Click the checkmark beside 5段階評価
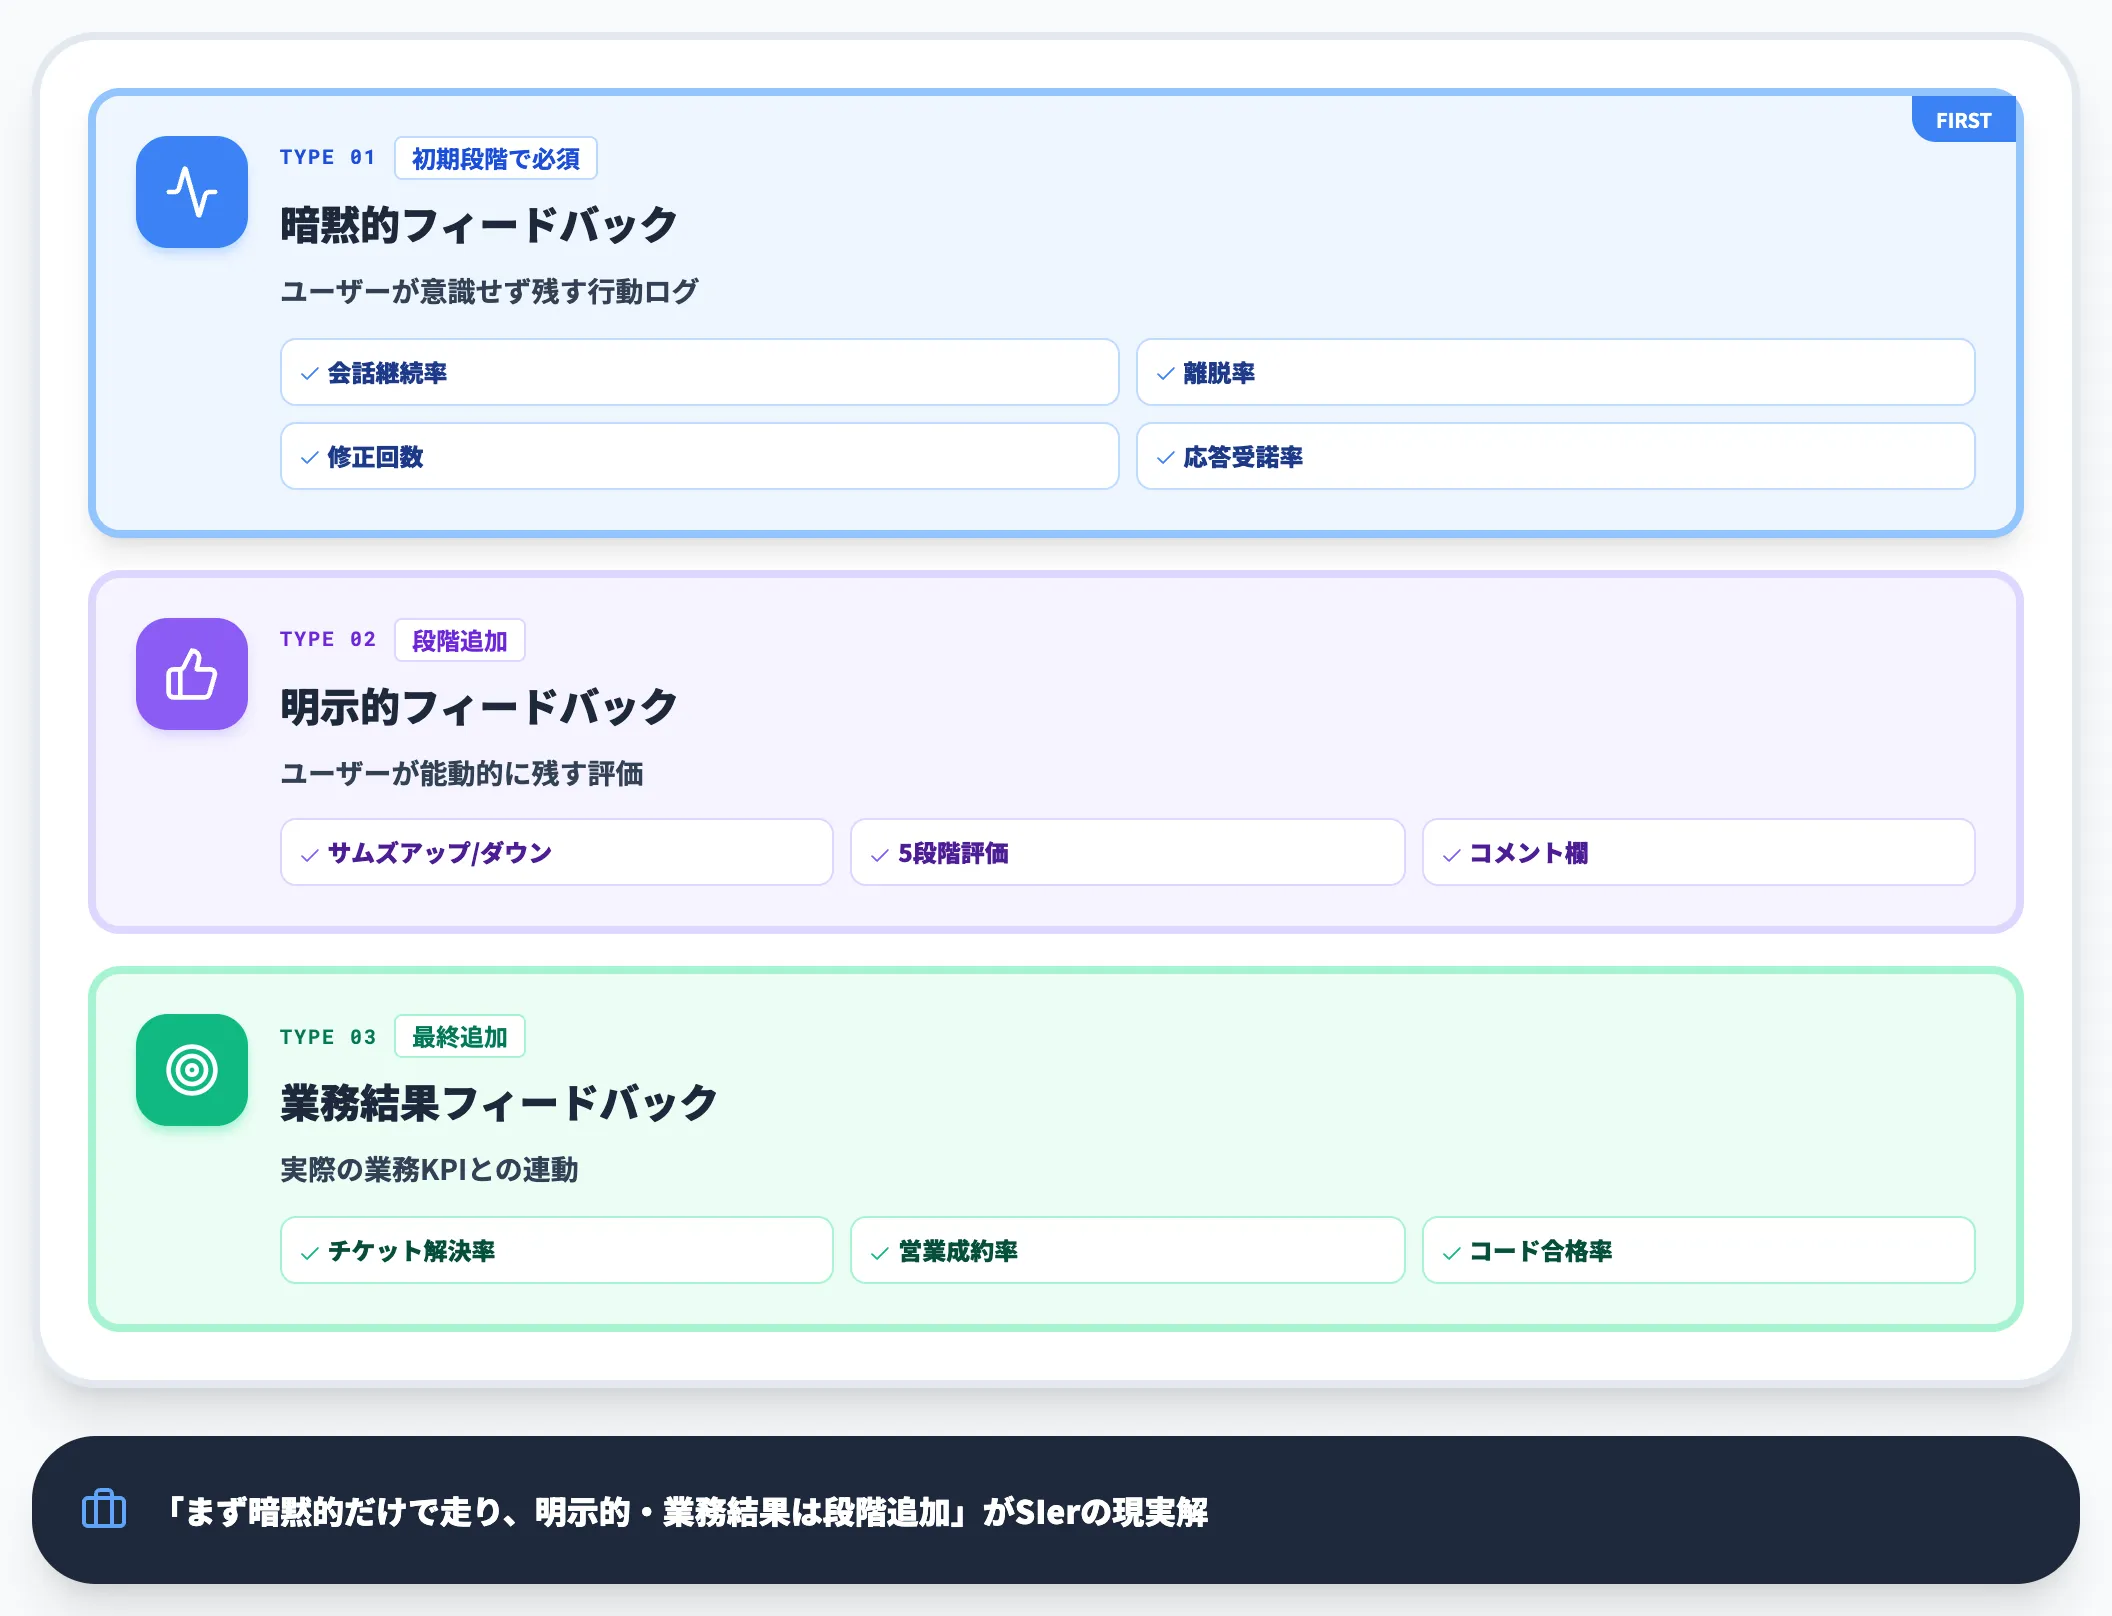This screenshot has width=2112, height=1616. pyautogui.click(x=880, y=855)
